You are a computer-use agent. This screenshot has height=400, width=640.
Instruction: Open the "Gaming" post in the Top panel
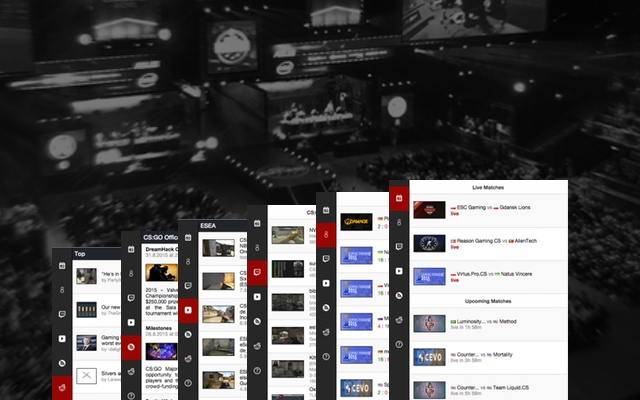point(96,343)
